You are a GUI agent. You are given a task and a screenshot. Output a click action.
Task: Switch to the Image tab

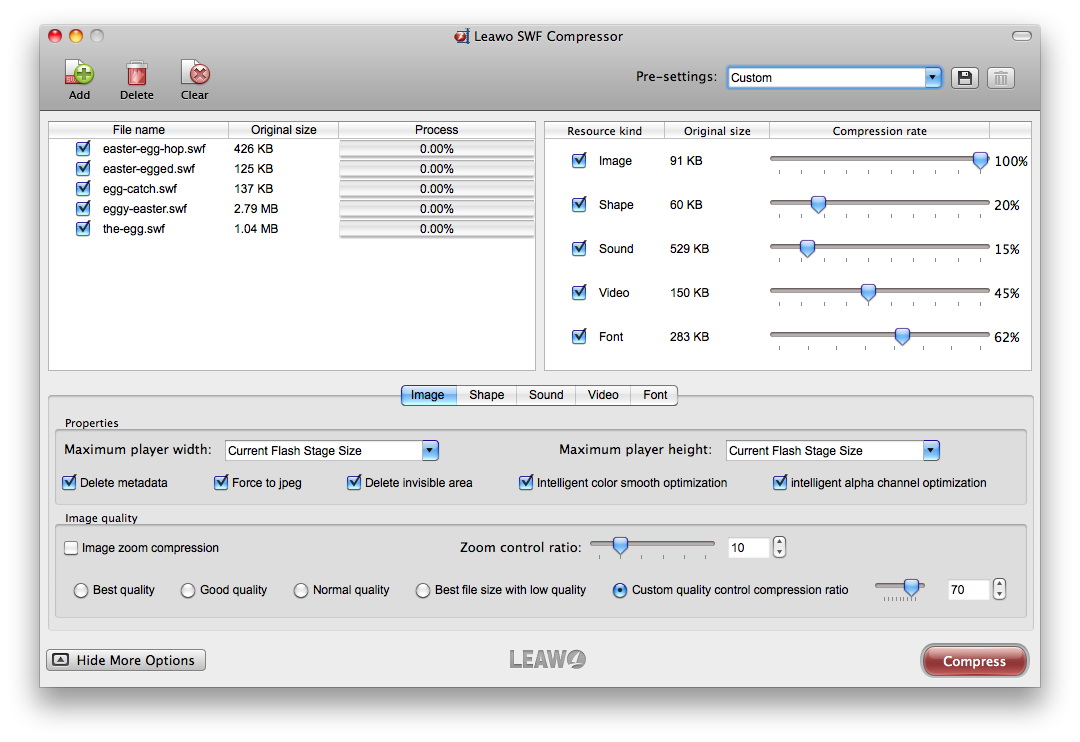coord(428,395)
